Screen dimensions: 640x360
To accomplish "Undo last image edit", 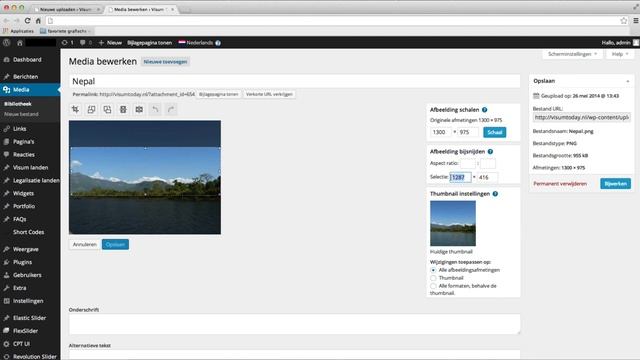I will pos(155,109).
